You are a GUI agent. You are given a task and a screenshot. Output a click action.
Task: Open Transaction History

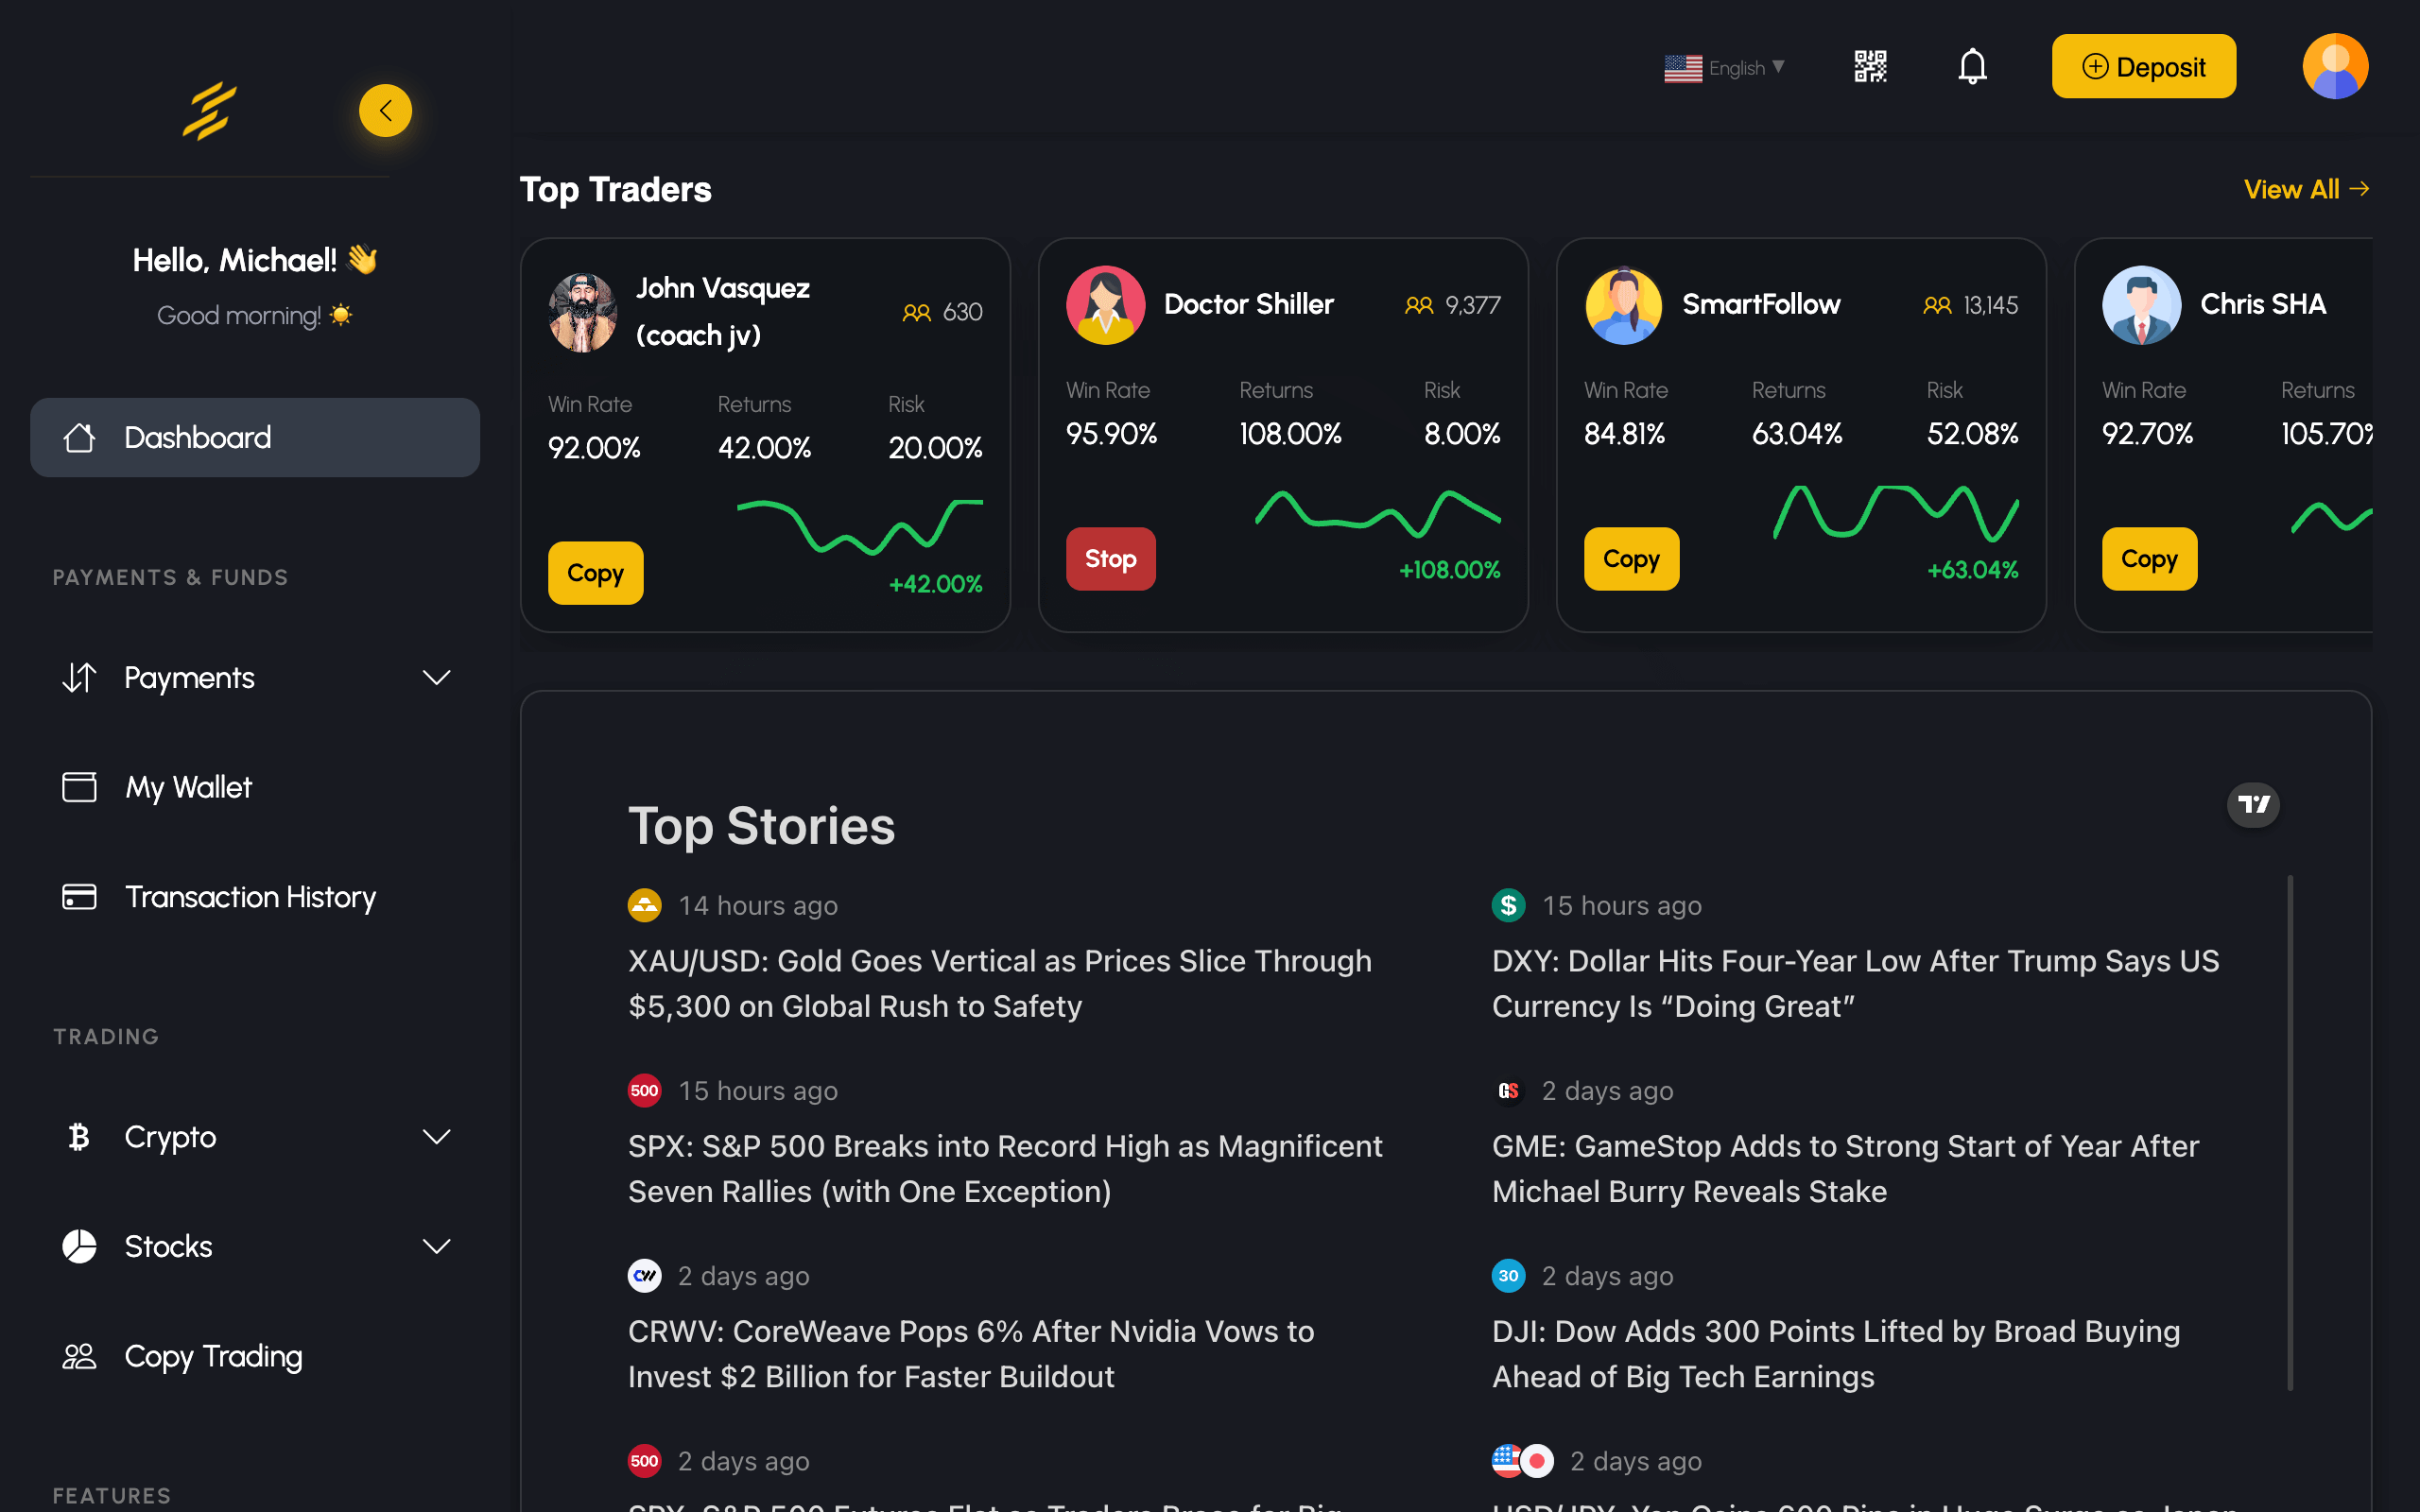[250, 897]
